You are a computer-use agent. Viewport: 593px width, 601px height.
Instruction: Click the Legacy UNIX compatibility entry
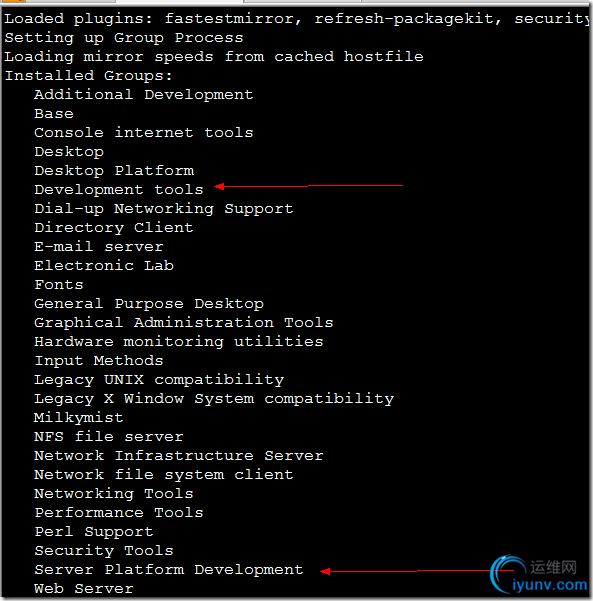pyautogui.click(x=159, y=380)
